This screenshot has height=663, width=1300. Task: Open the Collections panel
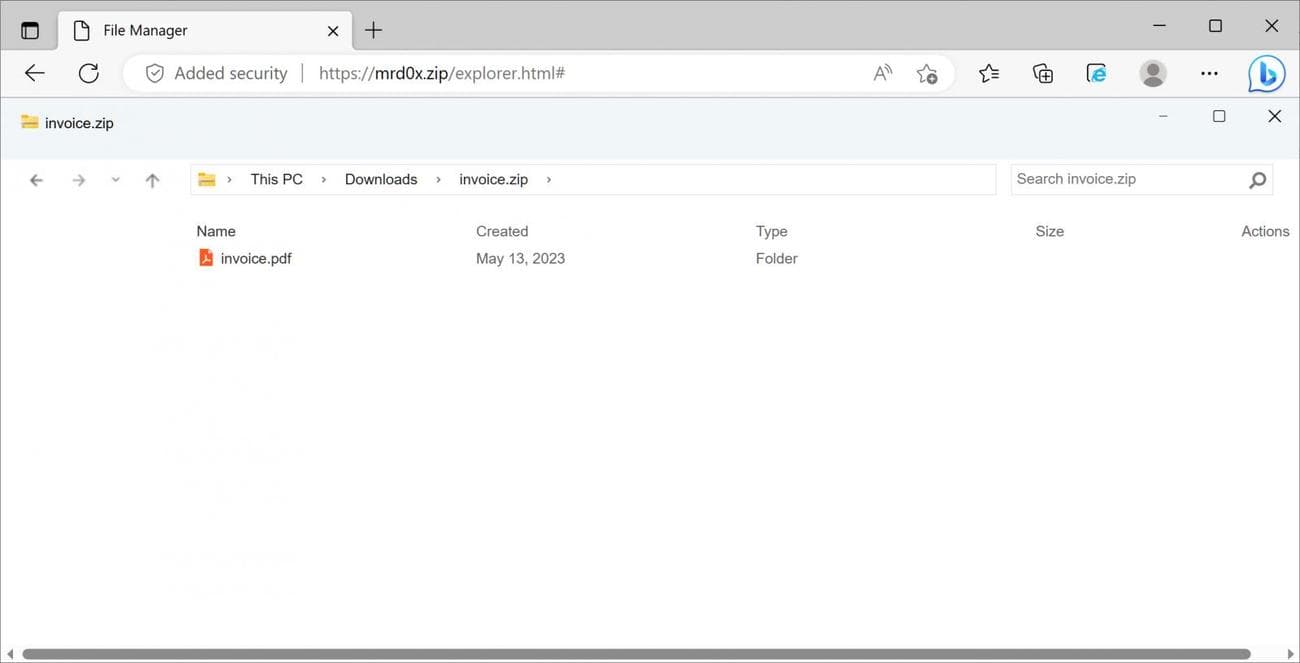[1042, 72]
